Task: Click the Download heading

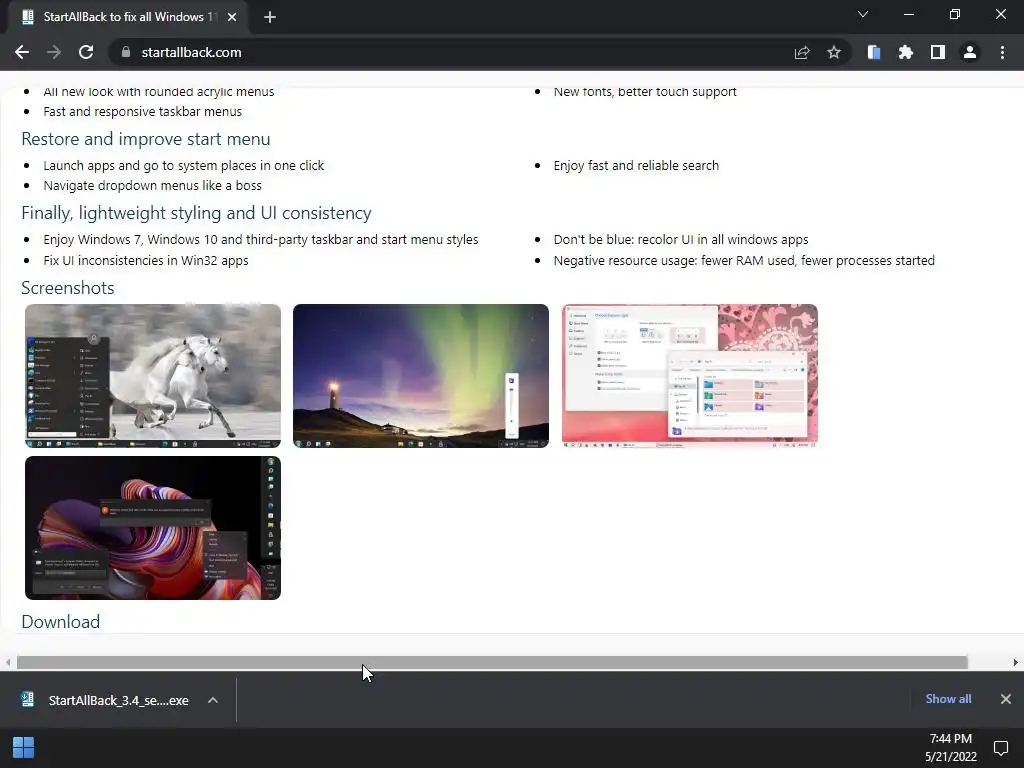Action: pyautogui.click(x=61, y=622)
